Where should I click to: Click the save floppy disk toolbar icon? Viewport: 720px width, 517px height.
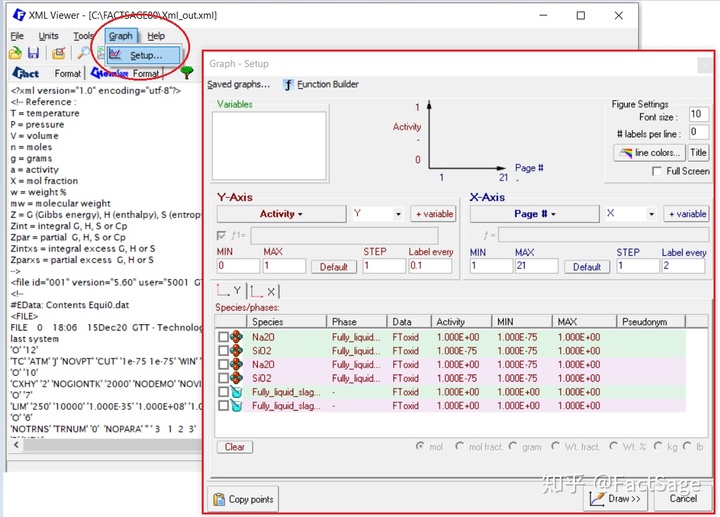(x=34, y=53)
